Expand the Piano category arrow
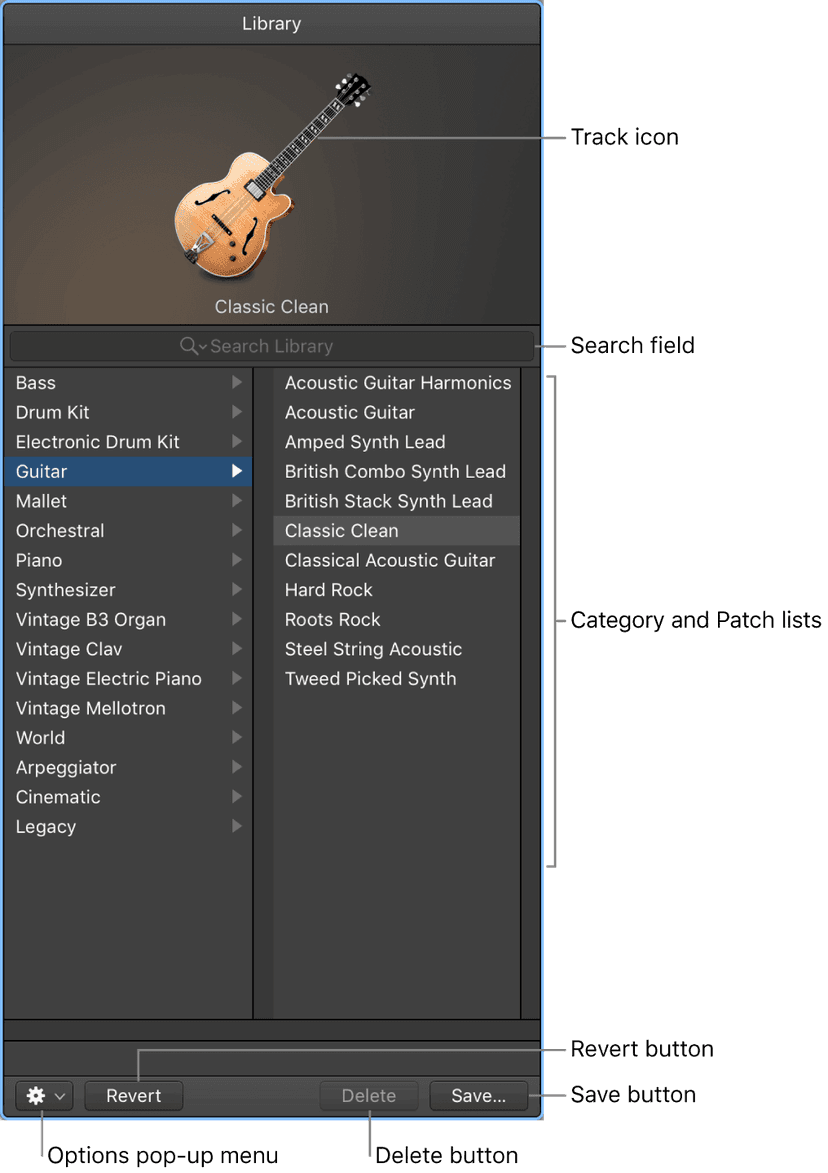 (237, 560)
